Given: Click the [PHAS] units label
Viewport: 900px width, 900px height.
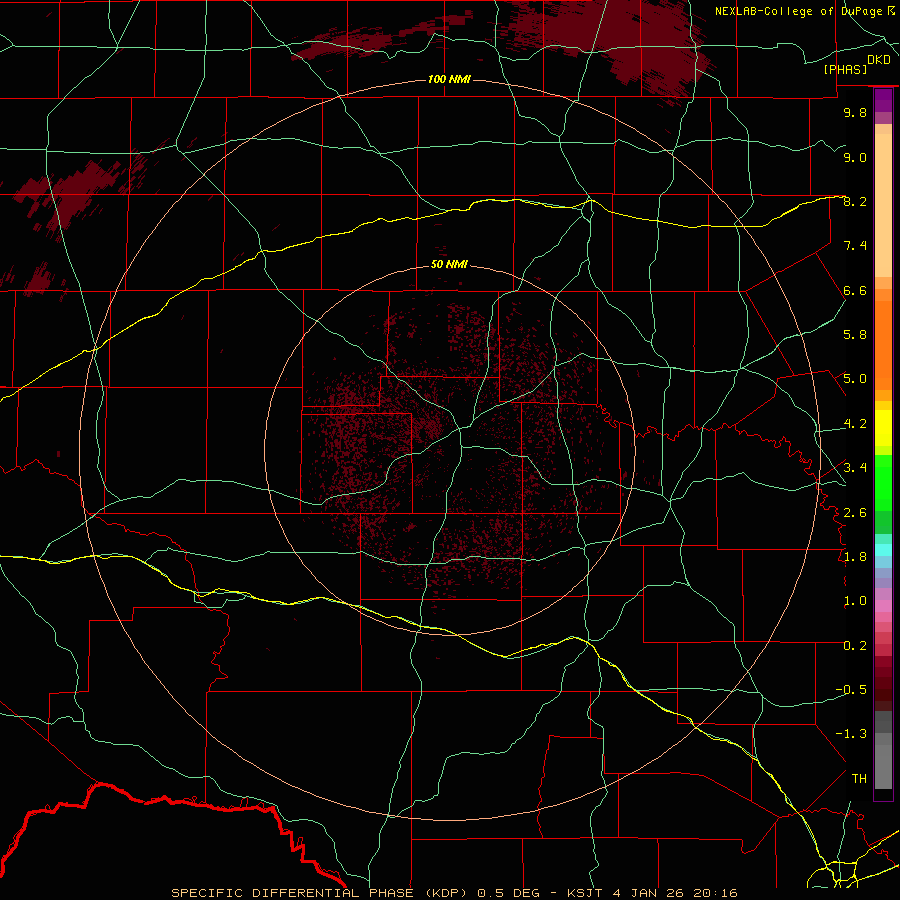Looking at the screenshot, I should (845, 69).
